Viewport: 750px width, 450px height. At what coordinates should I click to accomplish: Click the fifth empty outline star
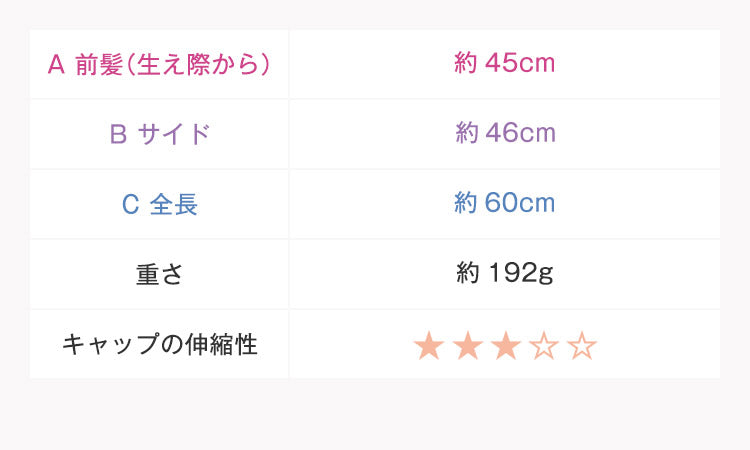581,346
